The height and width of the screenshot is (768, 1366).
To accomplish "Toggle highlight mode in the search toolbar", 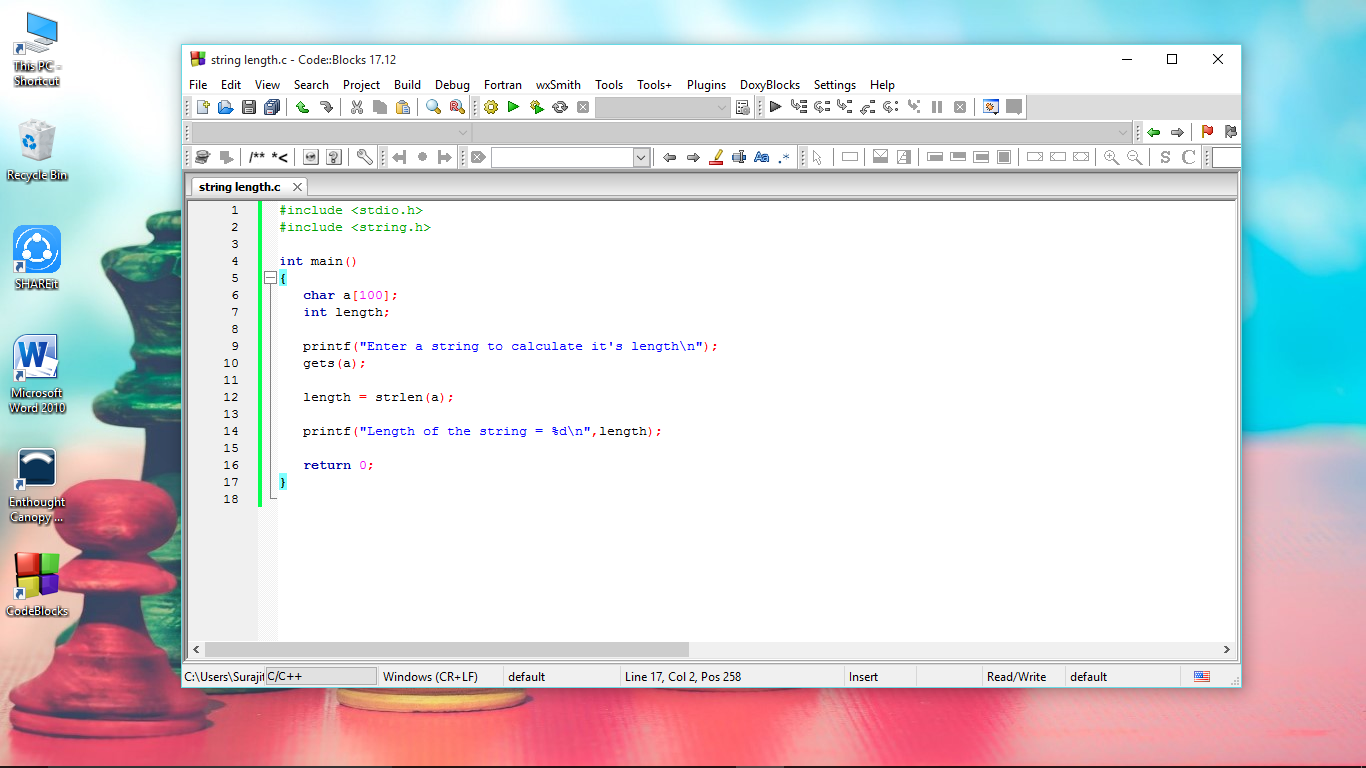I will point(717,157).
